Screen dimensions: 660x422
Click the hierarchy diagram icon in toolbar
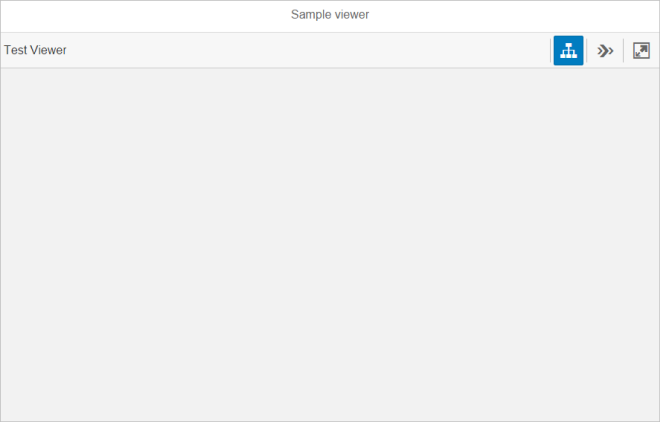coord(568,50)
